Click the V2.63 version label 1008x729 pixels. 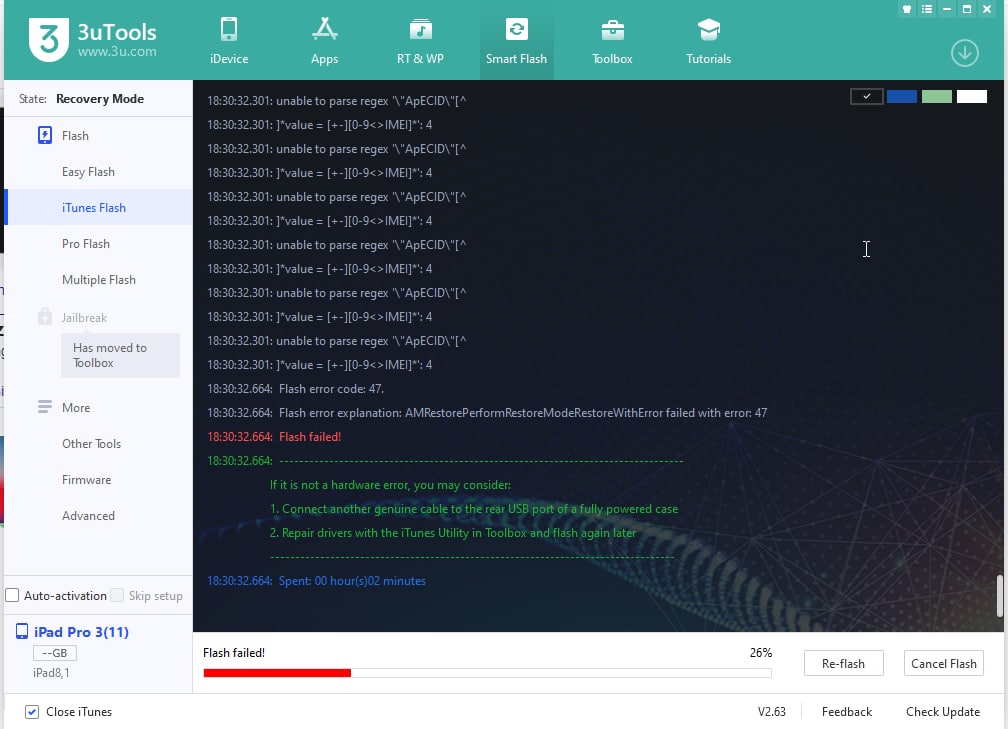[771, 712]
